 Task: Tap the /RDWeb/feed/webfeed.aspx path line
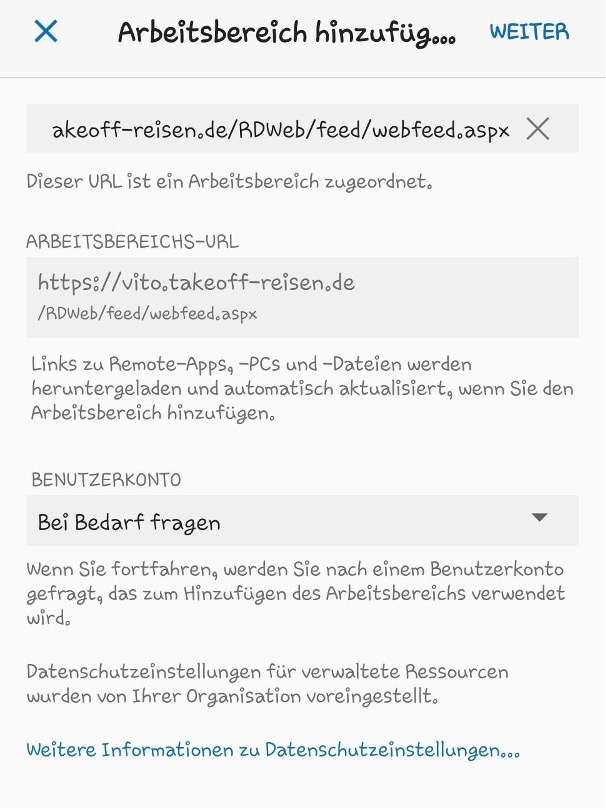click(147, 314)
